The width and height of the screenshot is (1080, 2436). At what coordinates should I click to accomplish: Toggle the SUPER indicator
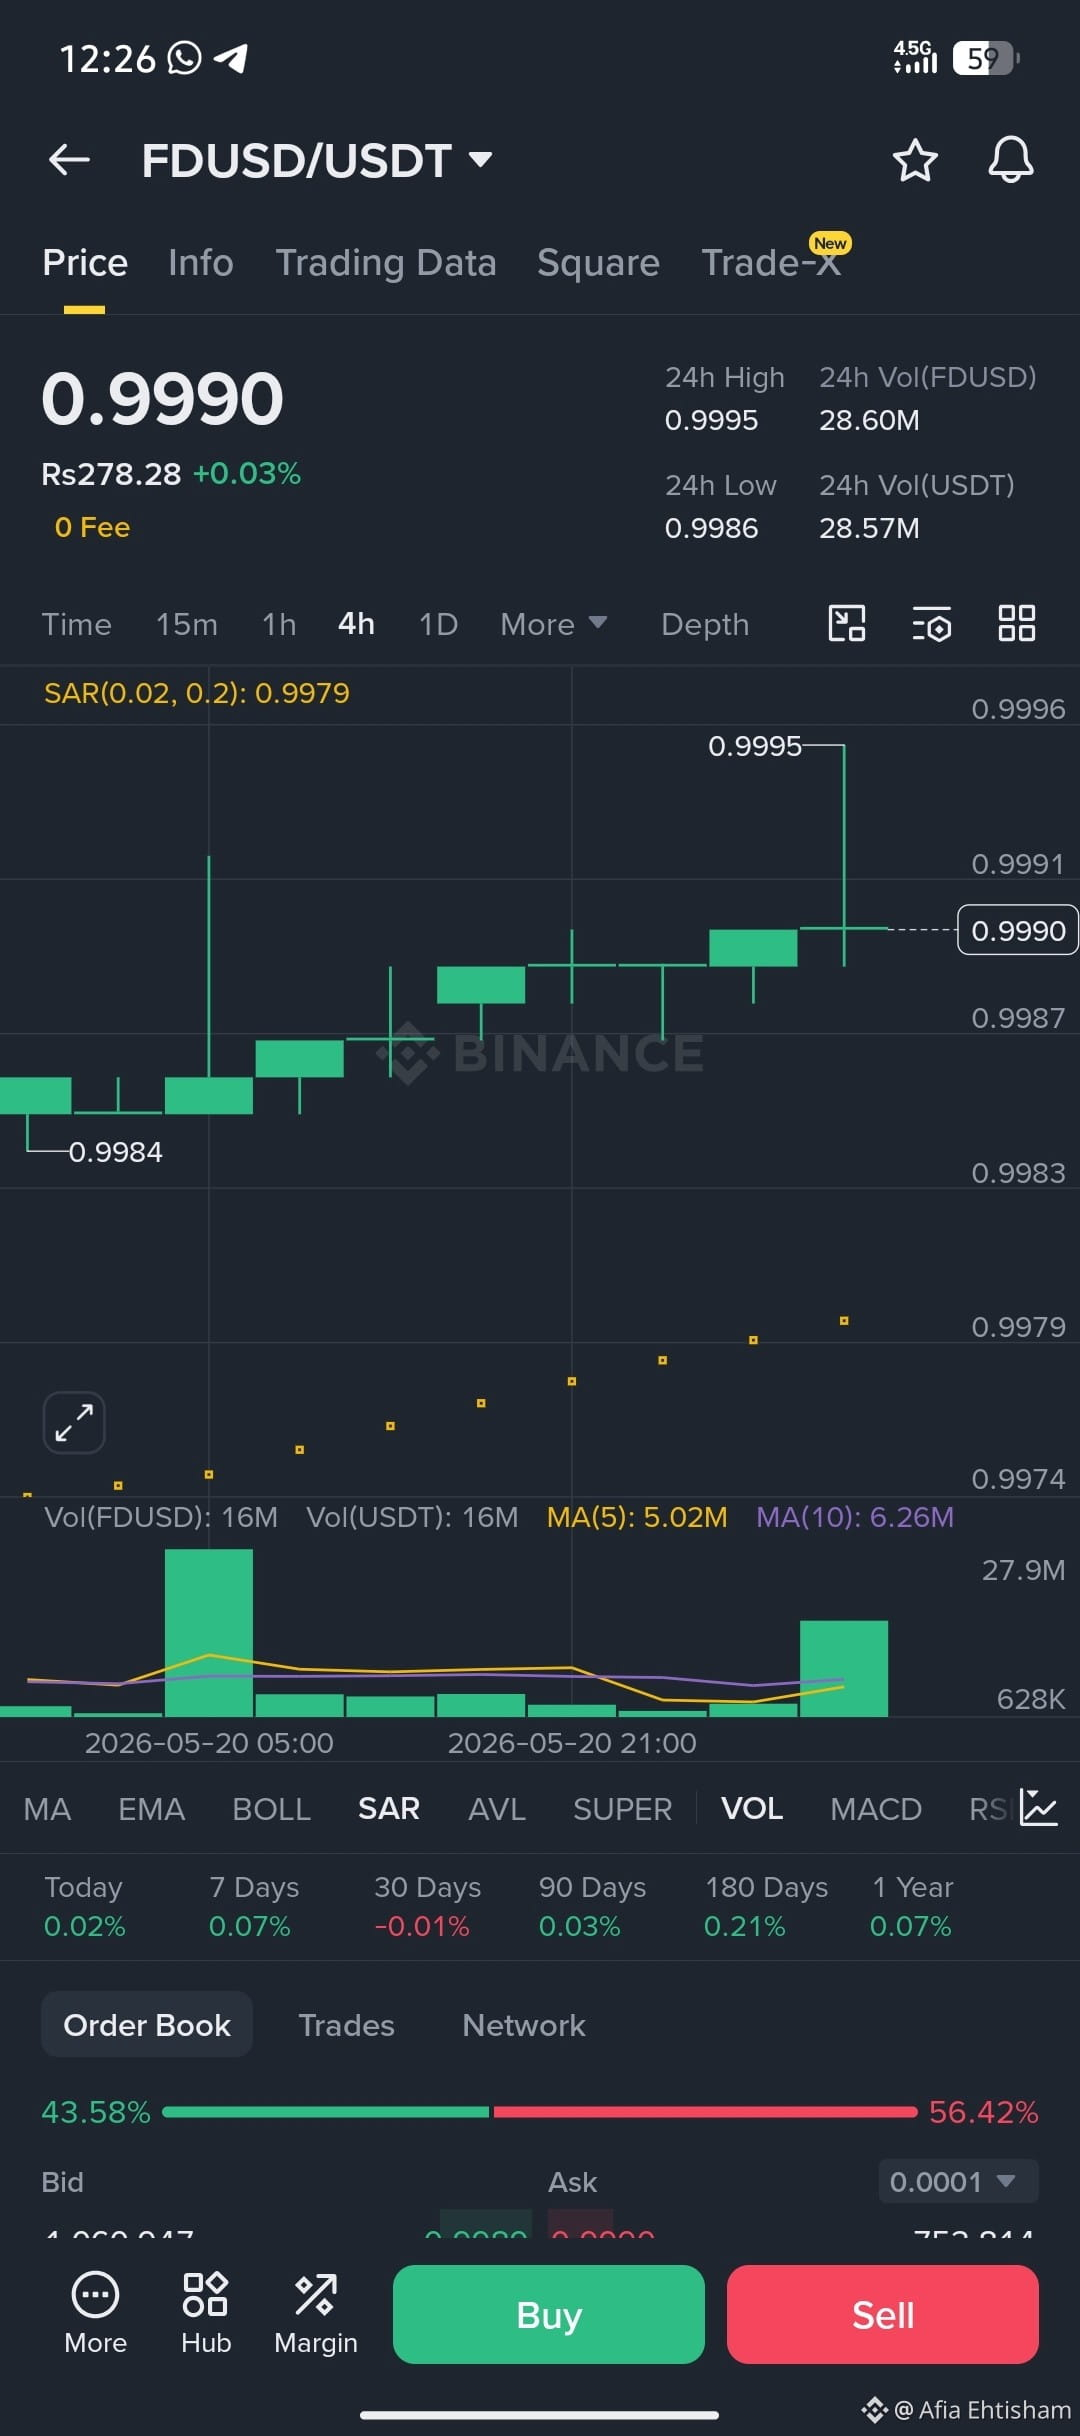[622, 1808]
